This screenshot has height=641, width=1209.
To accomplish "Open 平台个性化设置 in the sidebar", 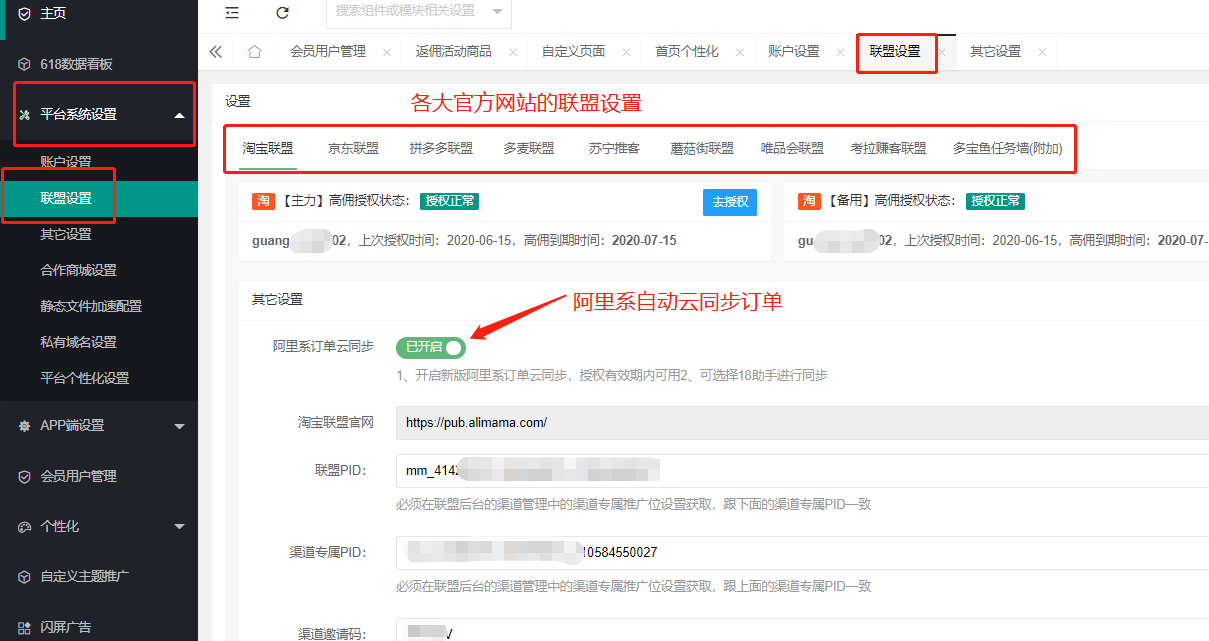I will (x=85, y=378).
